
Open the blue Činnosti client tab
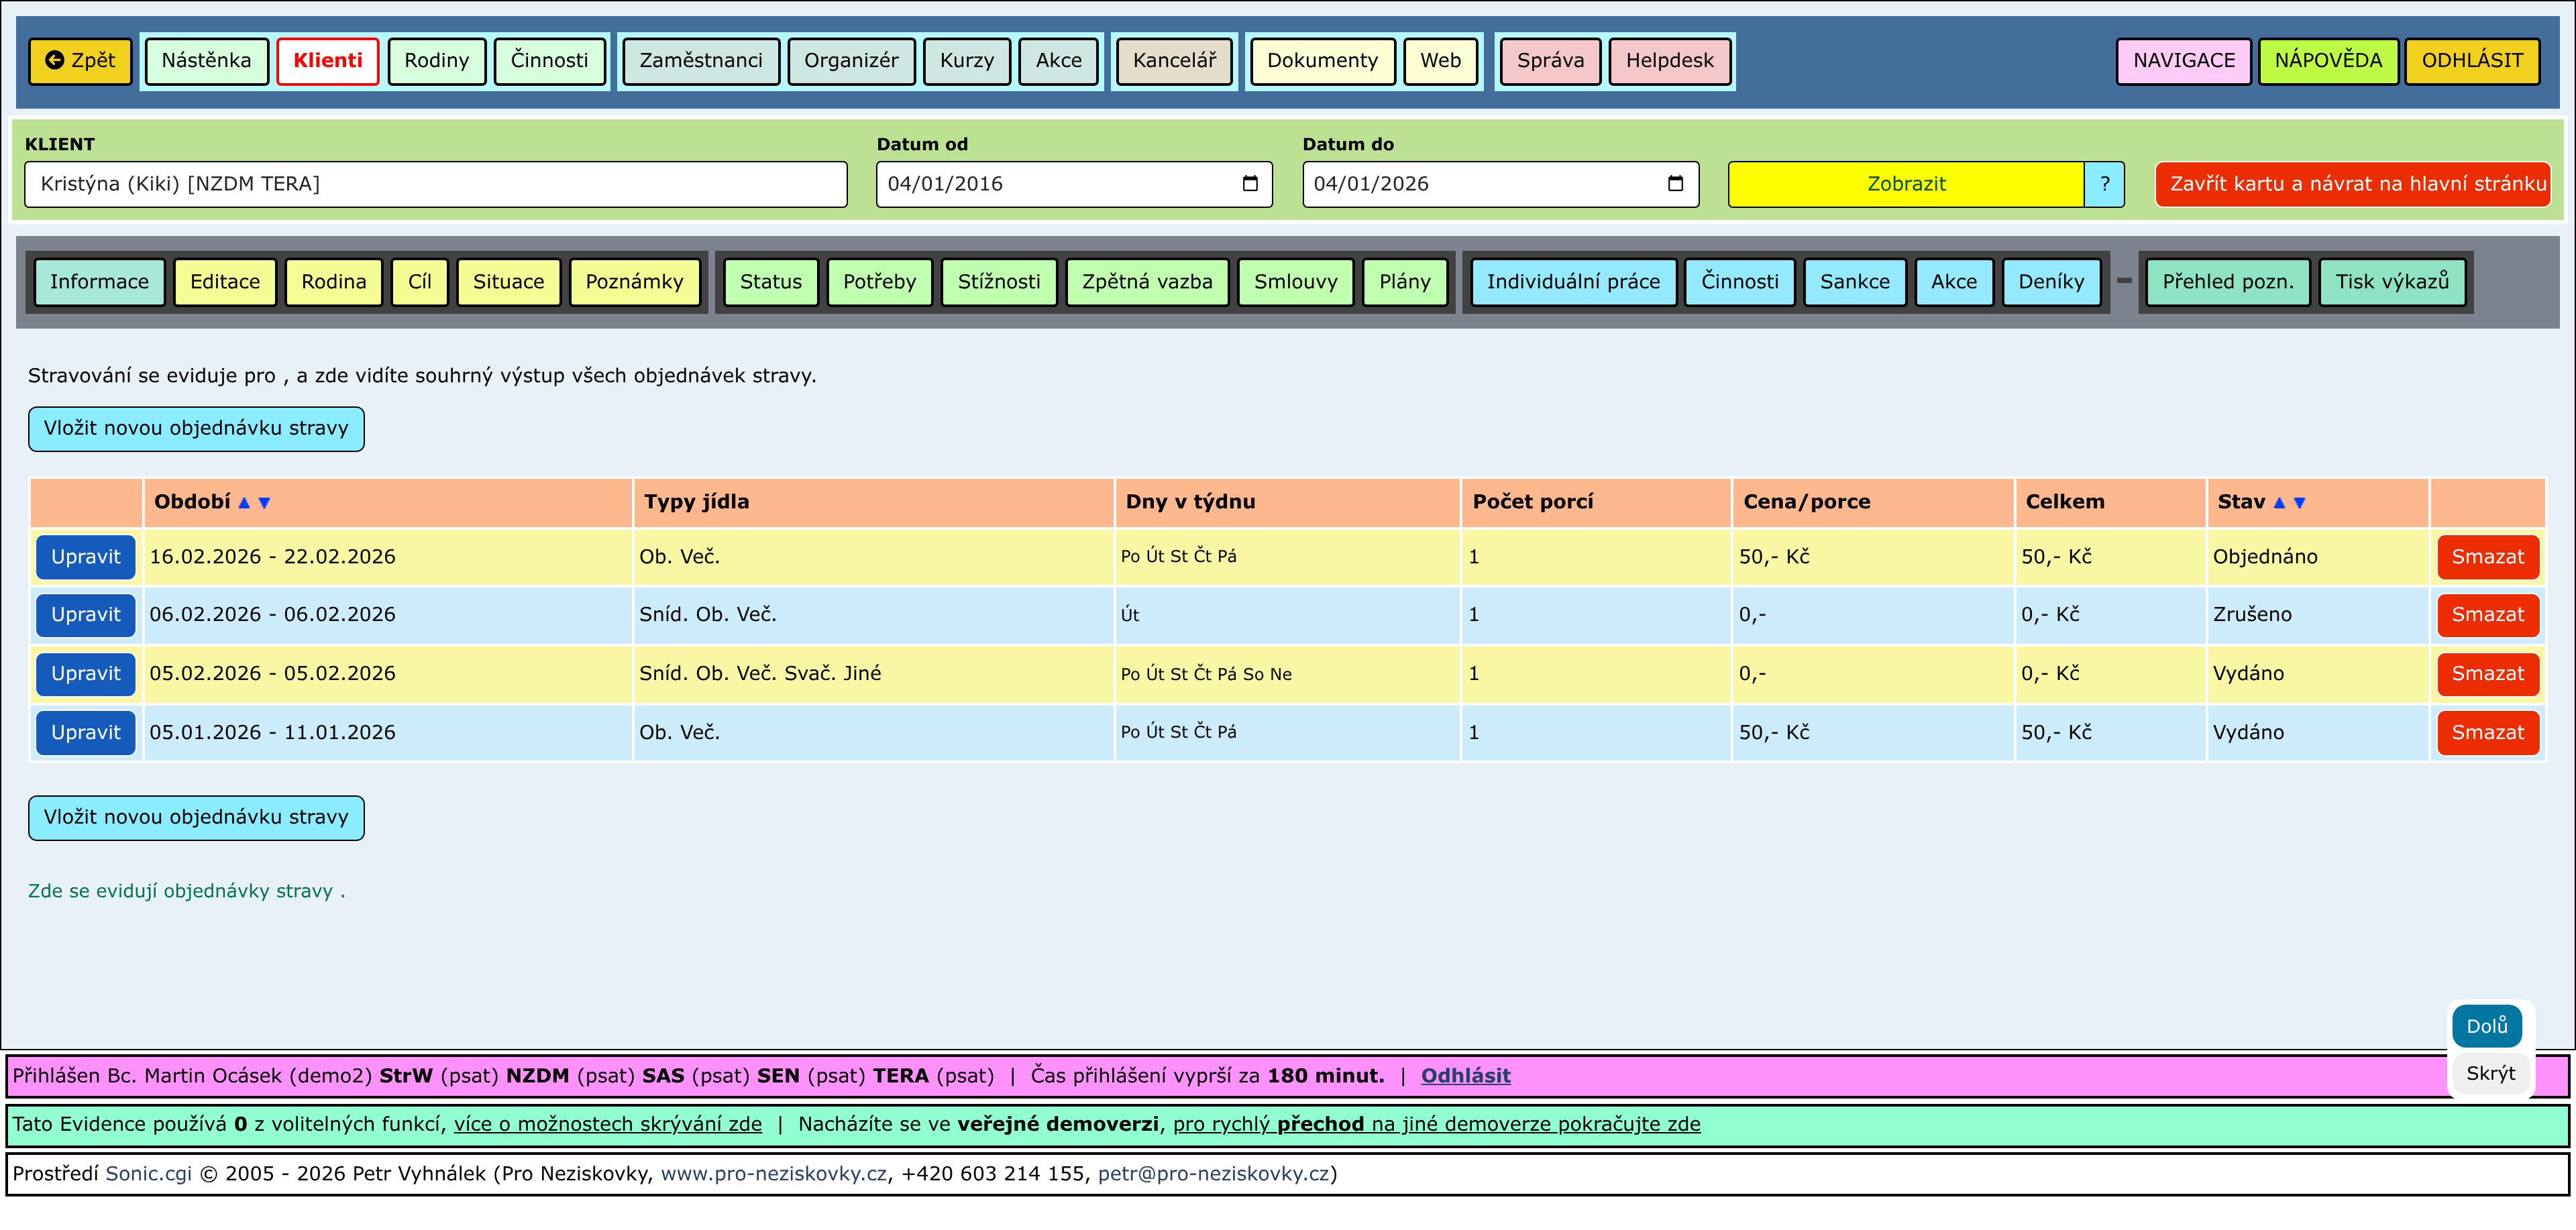click(1740, 282)
